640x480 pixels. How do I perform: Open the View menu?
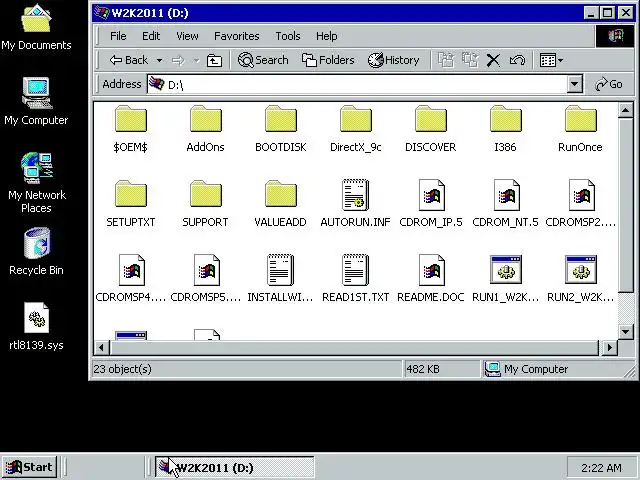[187, 36]
